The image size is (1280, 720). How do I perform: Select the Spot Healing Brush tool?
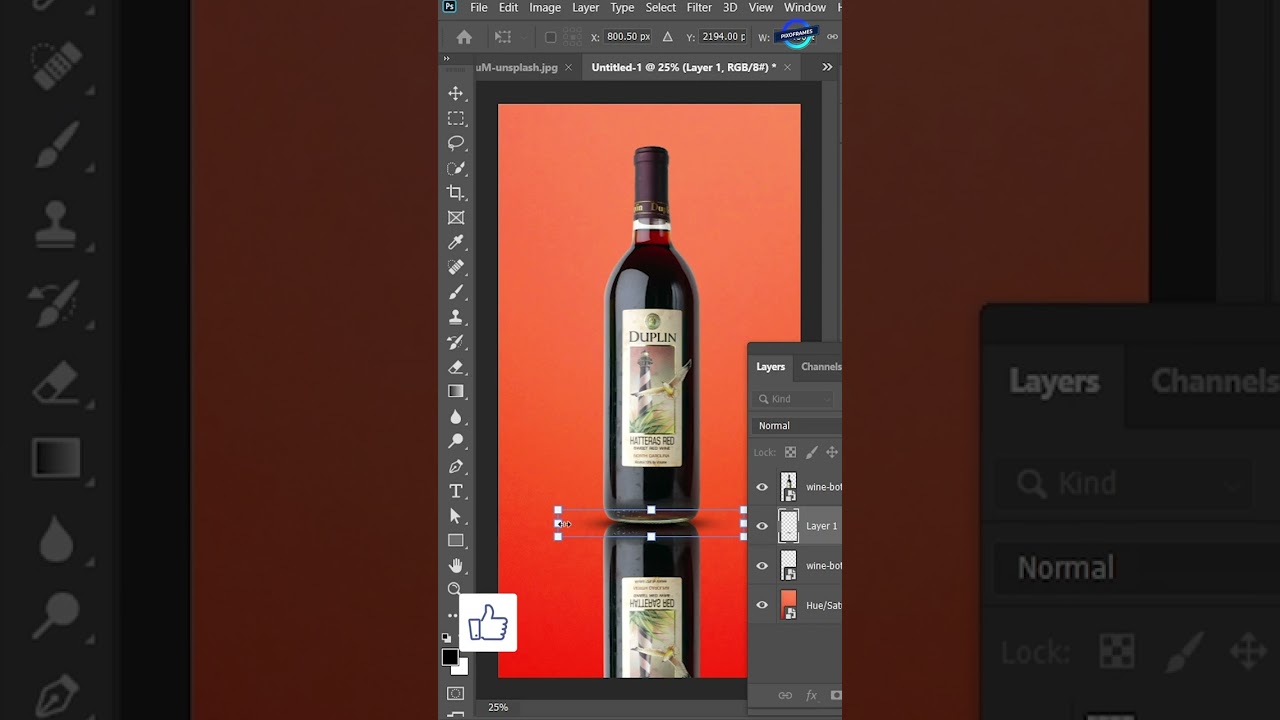(x=456, y=267)
